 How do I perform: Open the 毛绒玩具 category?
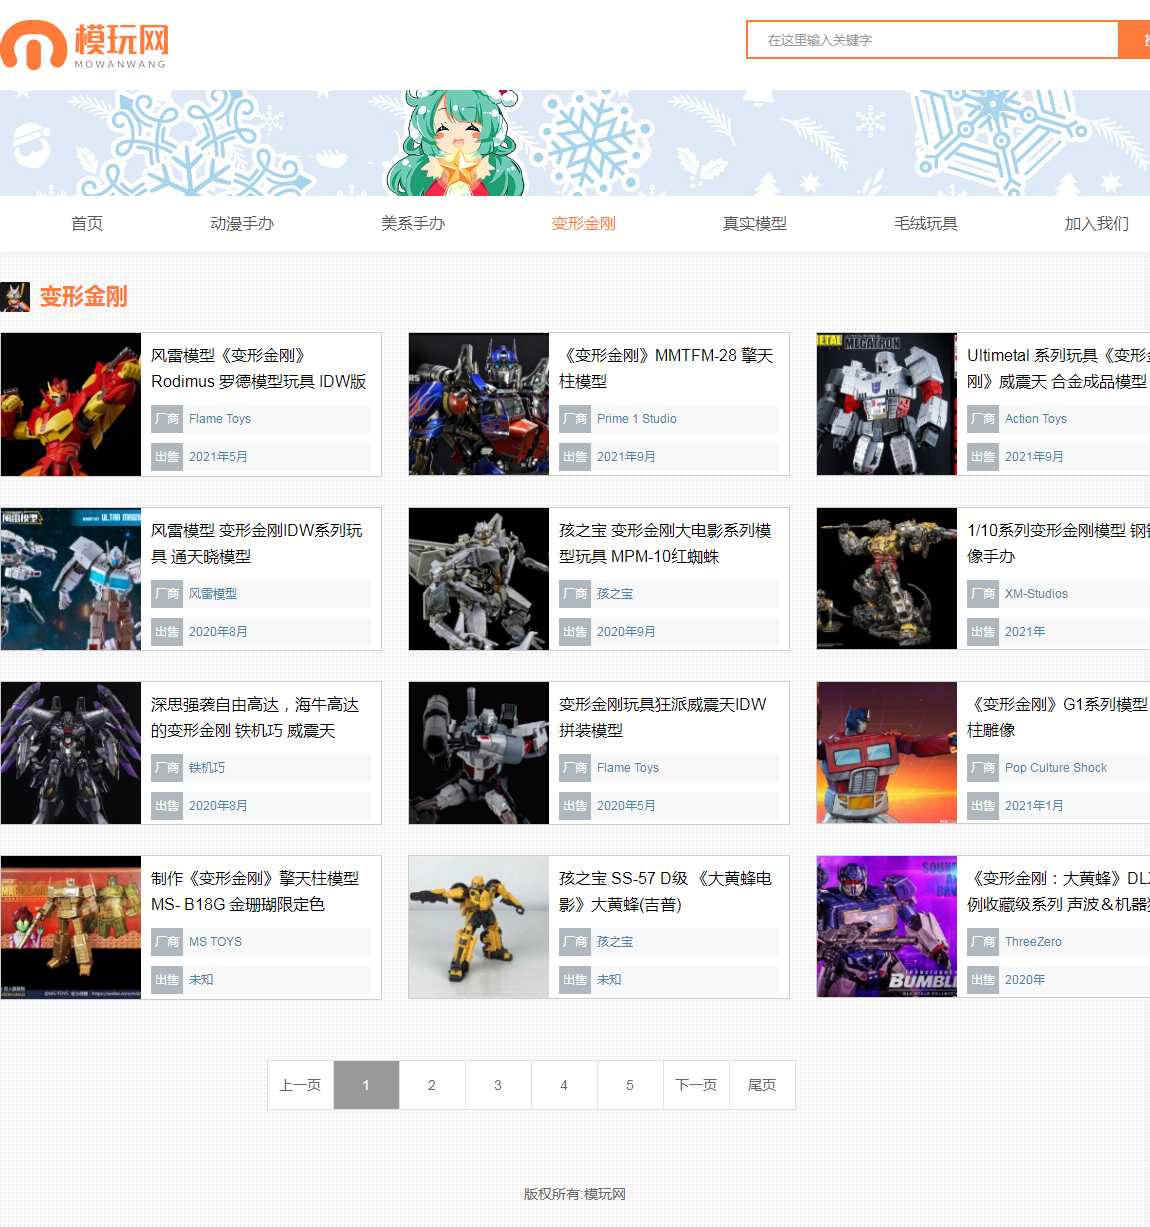click(926, 224)
